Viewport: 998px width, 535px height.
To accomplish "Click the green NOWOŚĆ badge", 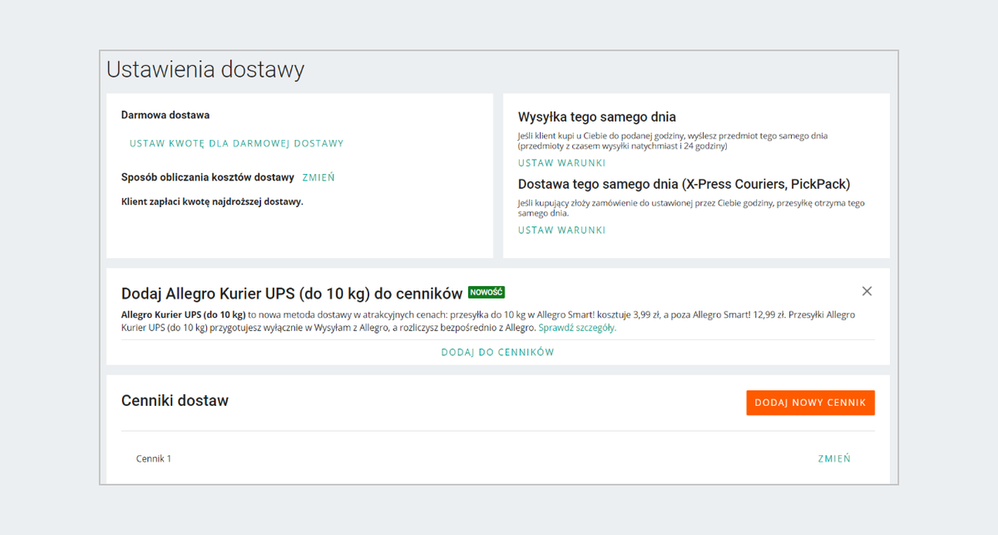I will (486, 293).
